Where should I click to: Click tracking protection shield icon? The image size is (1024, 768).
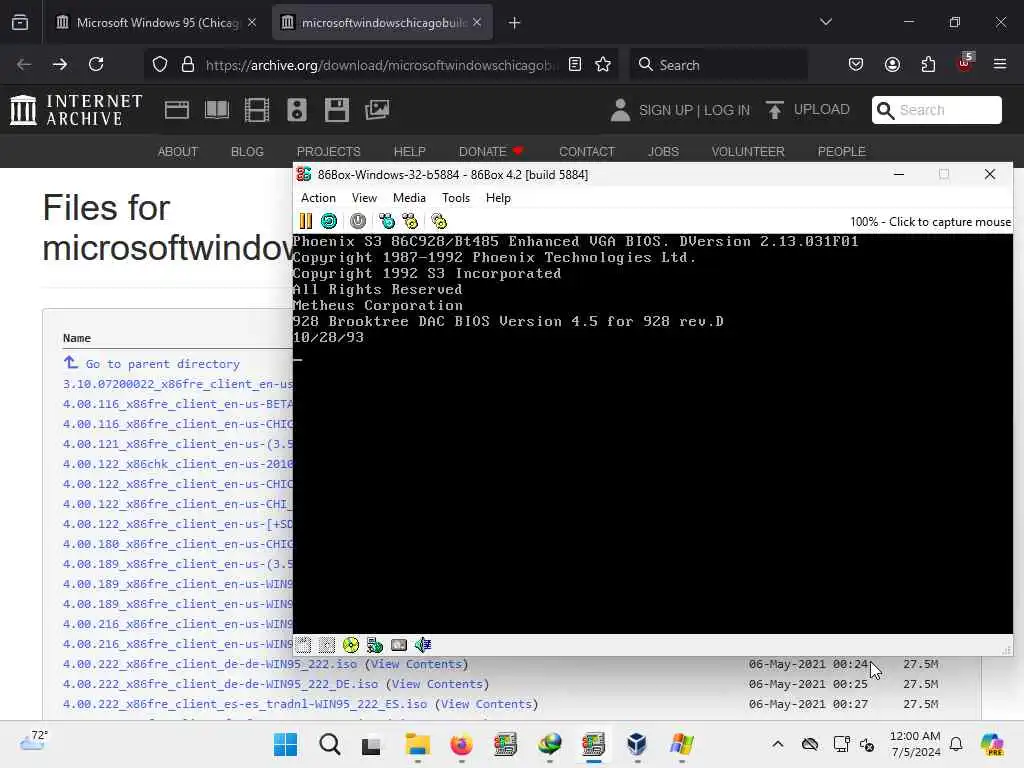coord(160,65)
